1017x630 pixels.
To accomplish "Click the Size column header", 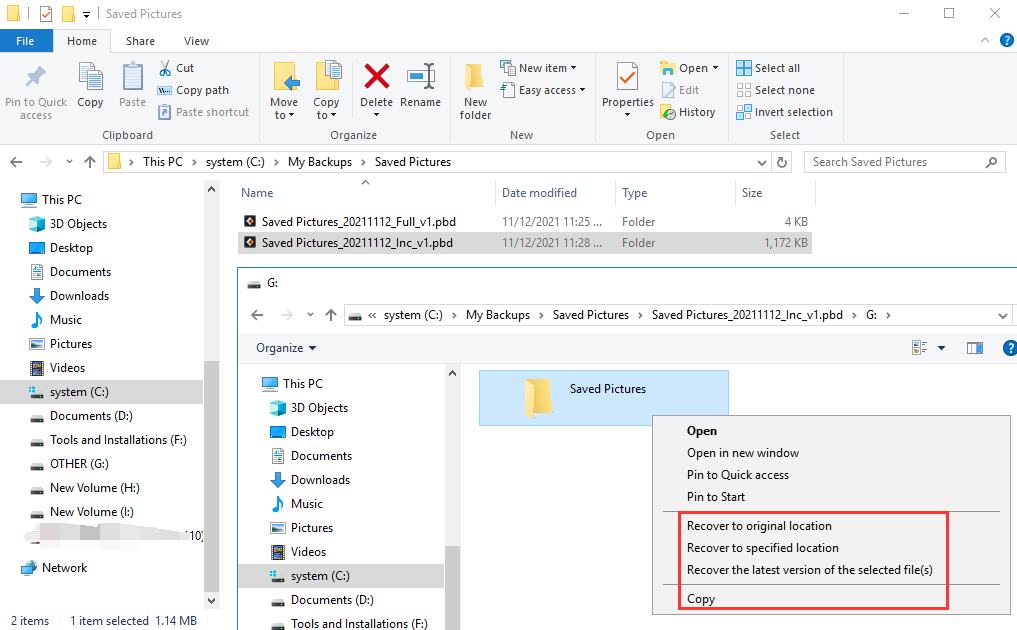I will (x=752, y=193).
